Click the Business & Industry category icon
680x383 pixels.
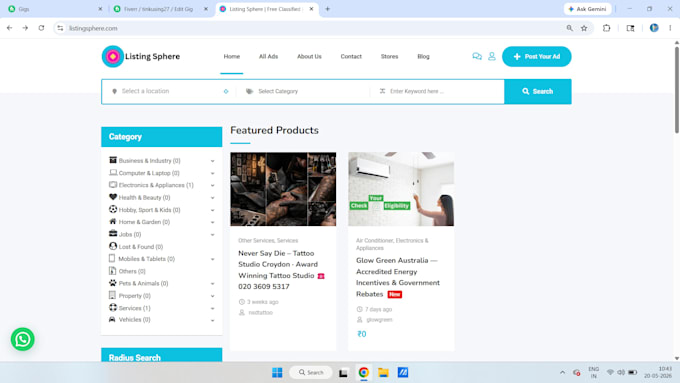(x=113, y=160)
